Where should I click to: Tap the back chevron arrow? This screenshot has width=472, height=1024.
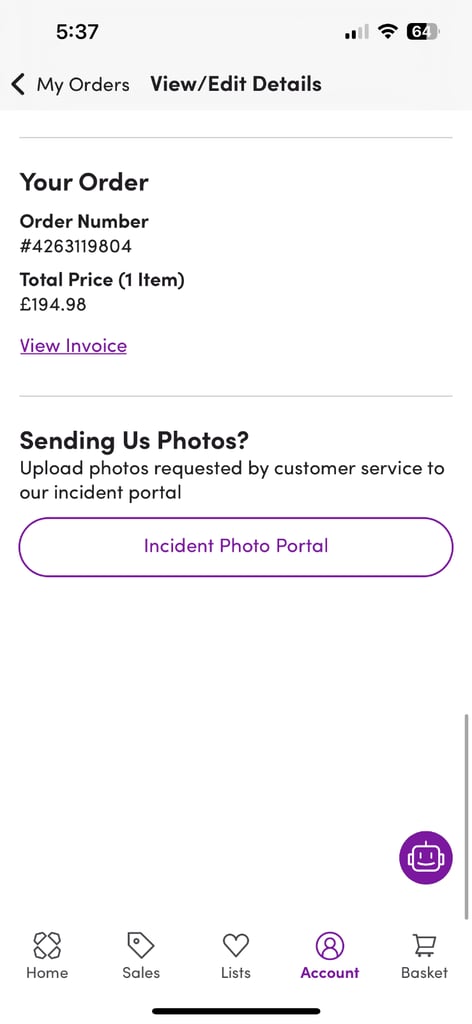(x=18, y=84)
